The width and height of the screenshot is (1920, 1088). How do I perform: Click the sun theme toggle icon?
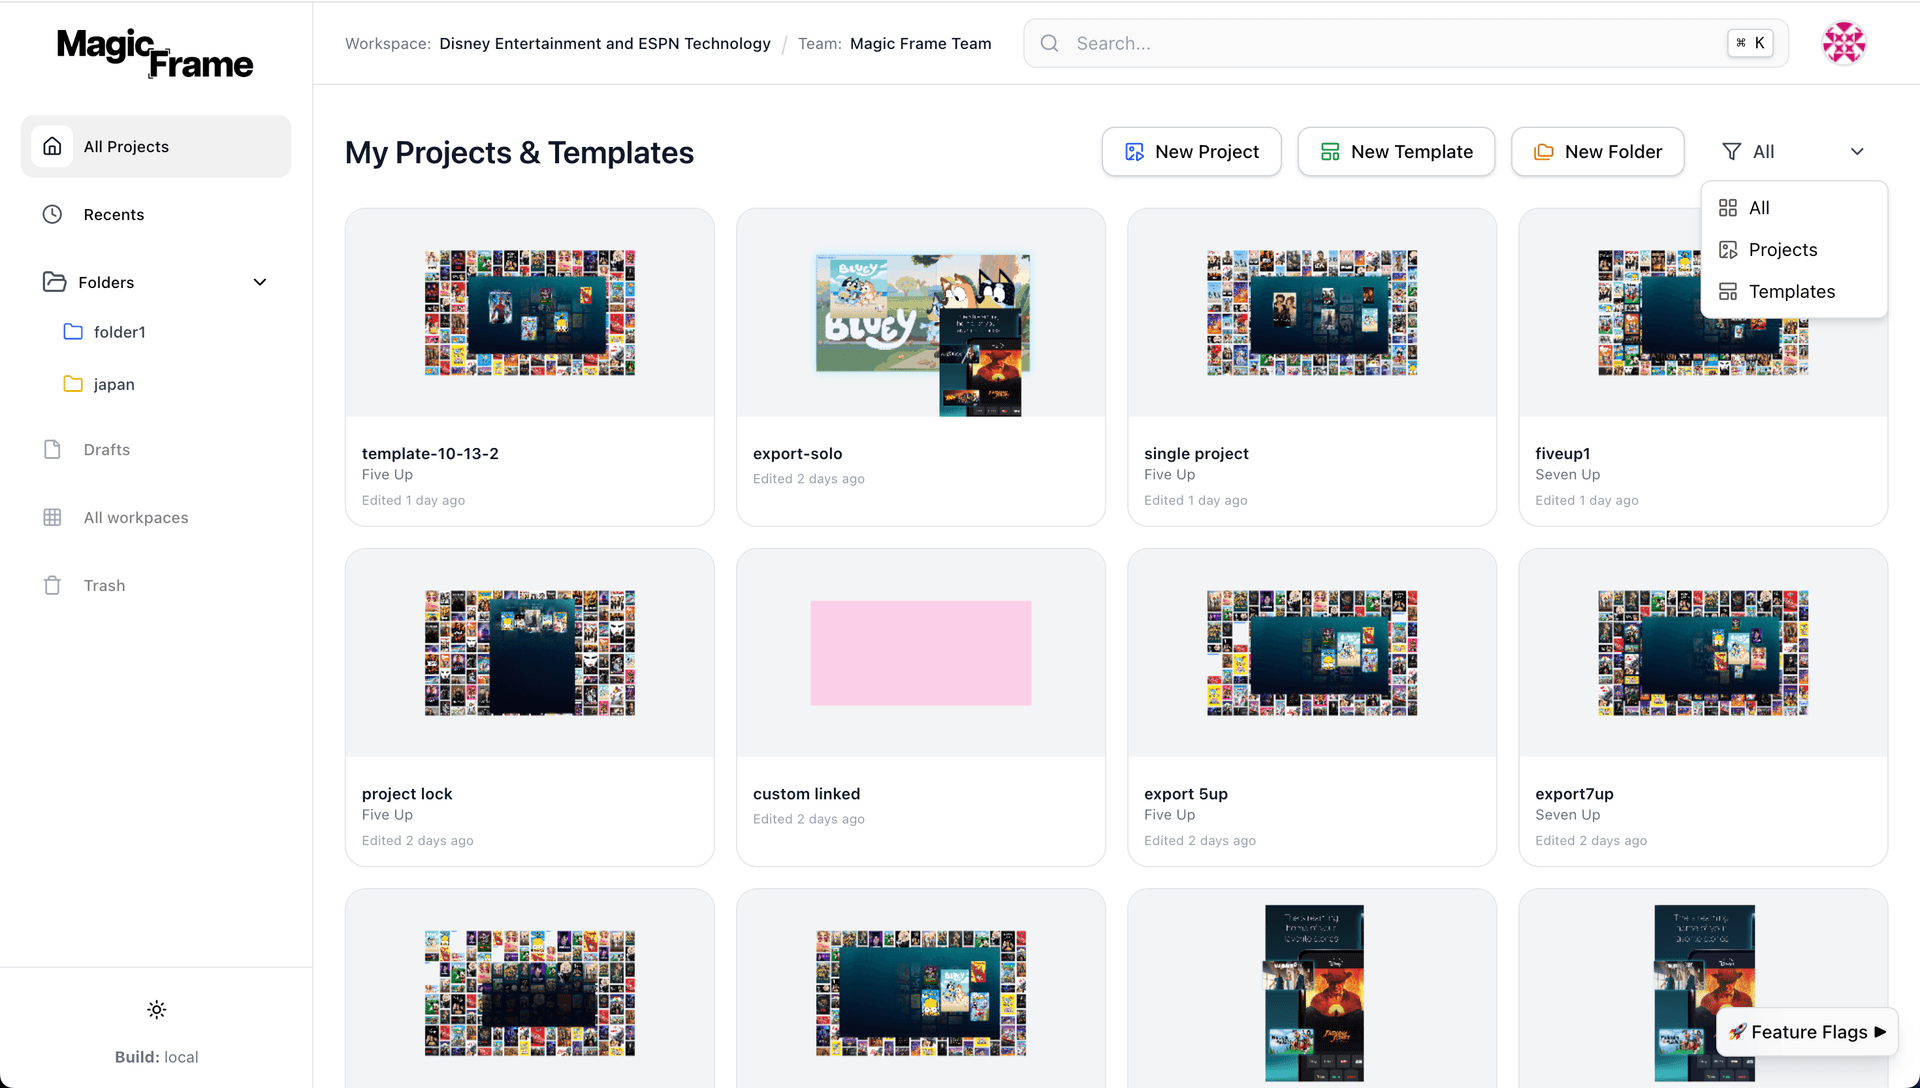tap(156, 1009)
